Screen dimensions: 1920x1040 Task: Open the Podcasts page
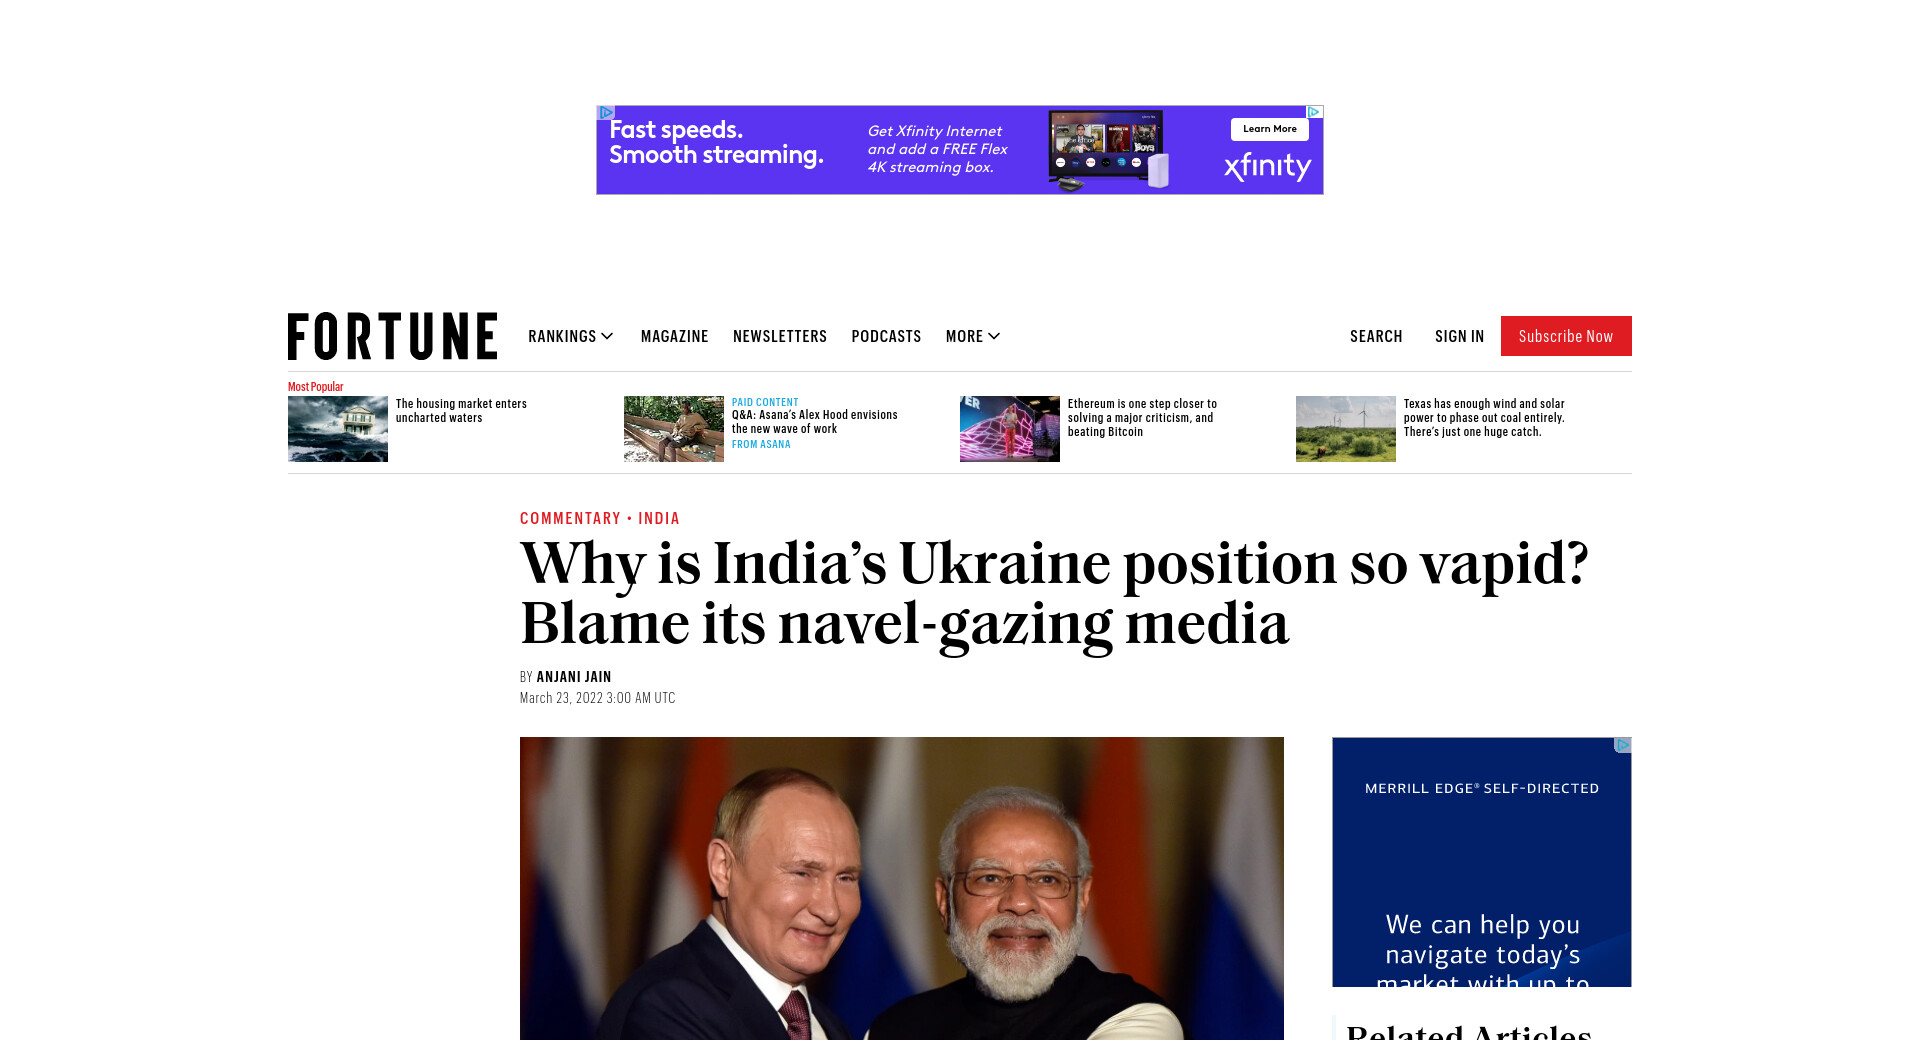coord(886,336)
